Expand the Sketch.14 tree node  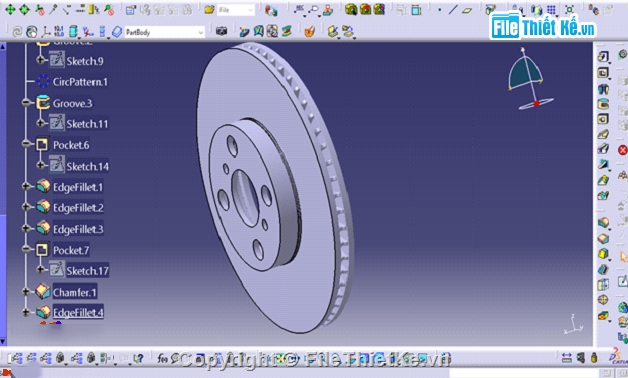(40, 165)
